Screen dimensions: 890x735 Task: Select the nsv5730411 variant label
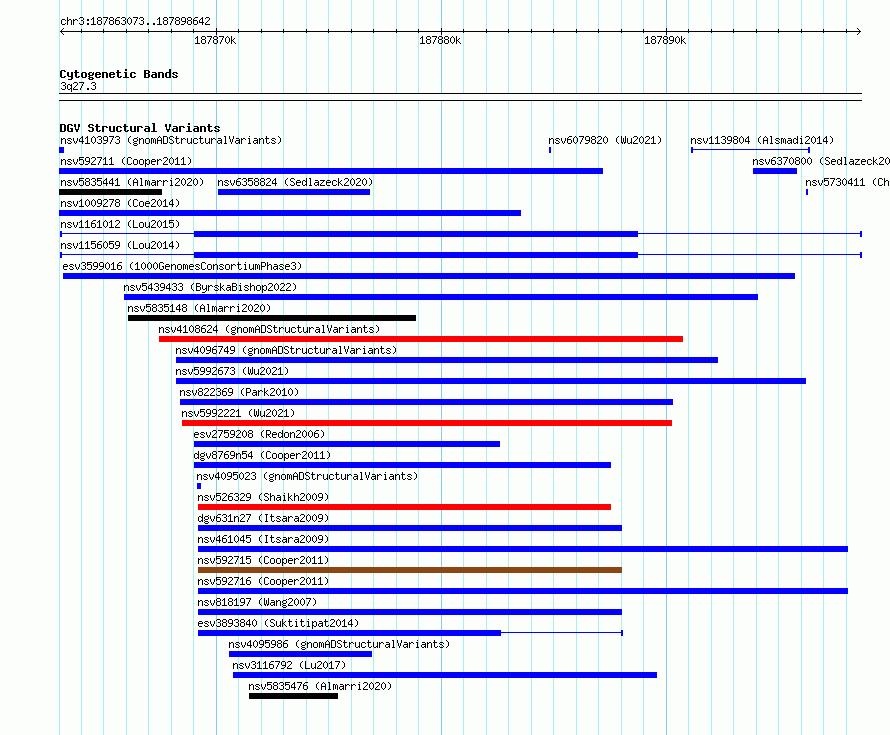[x=847, y=182]
